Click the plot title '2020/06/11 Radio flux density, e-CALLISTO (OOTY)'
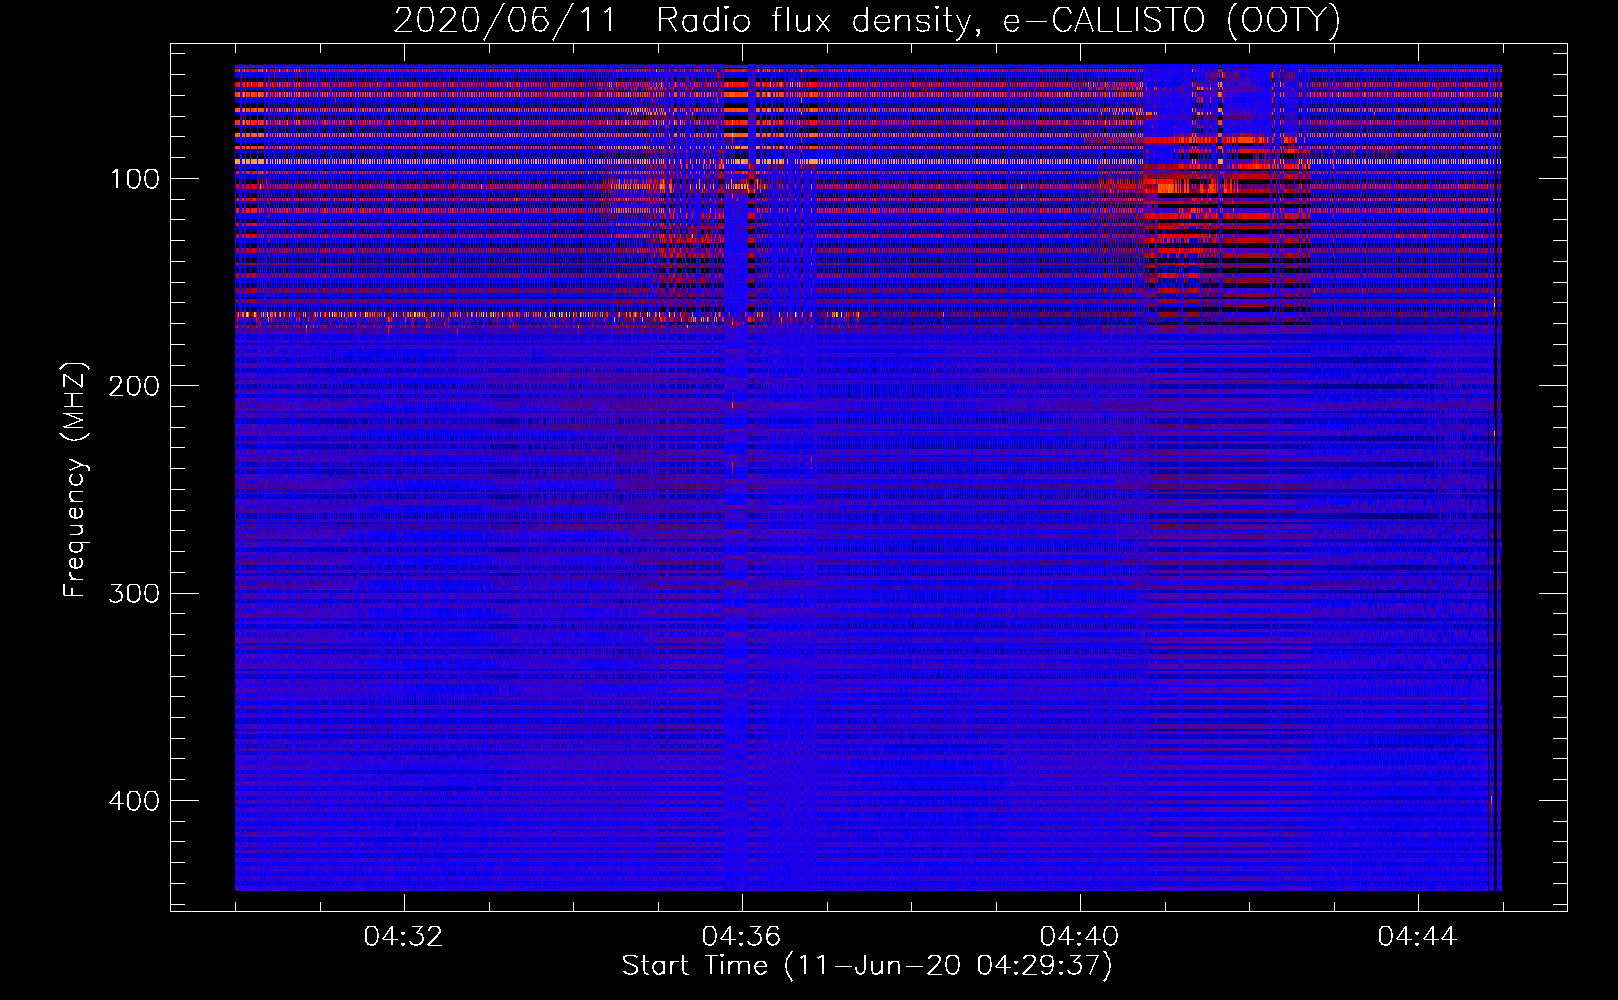The width and height of the screenshot is (1618, 1000). pos(866,20)
